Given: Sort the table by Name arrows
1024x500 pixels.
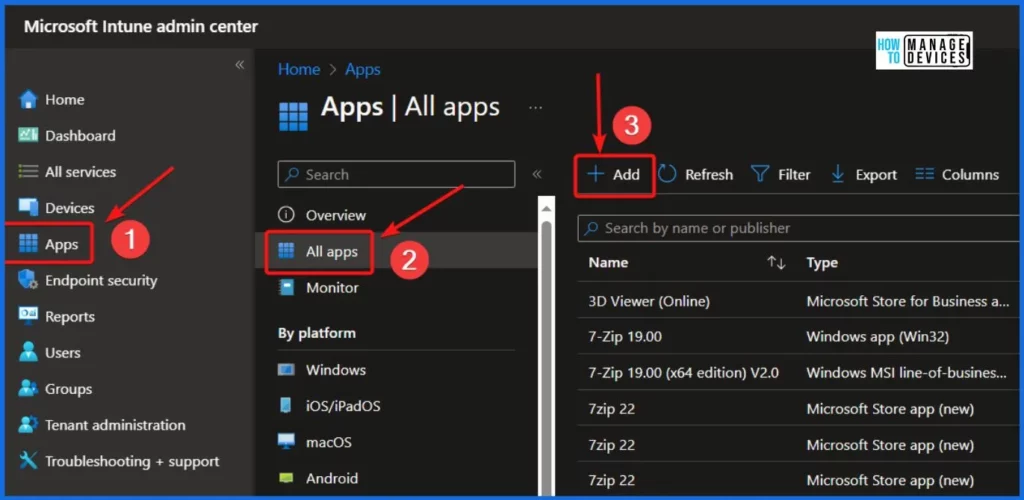Looking at the screenshot, I should click(x=776, y=262).
